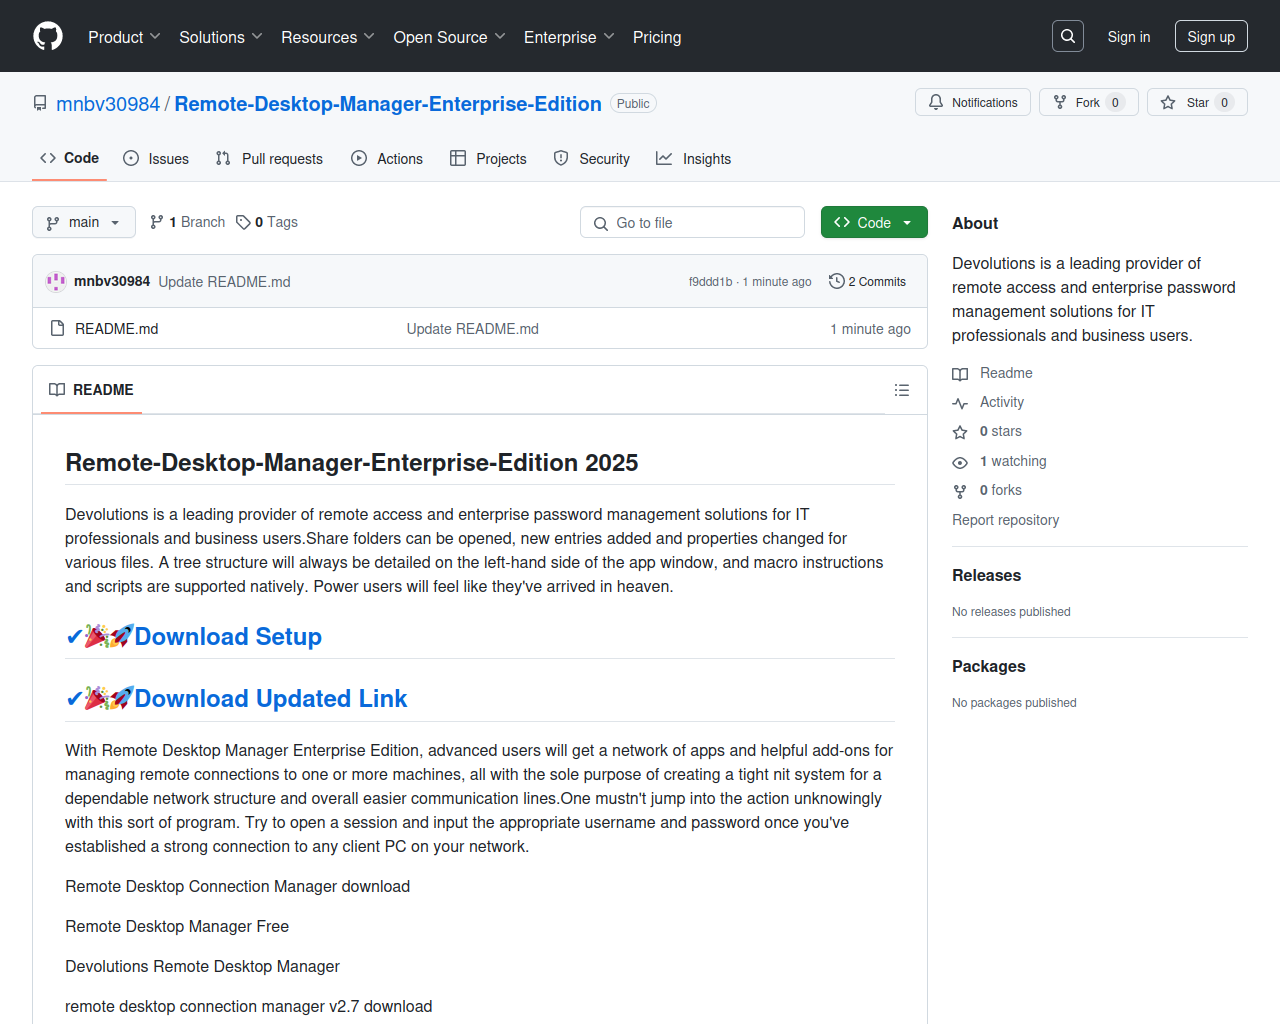This screenshot has width=1280, height=1024.
Task: Open commit hash f9ddd1b
Action: [710, 282]
